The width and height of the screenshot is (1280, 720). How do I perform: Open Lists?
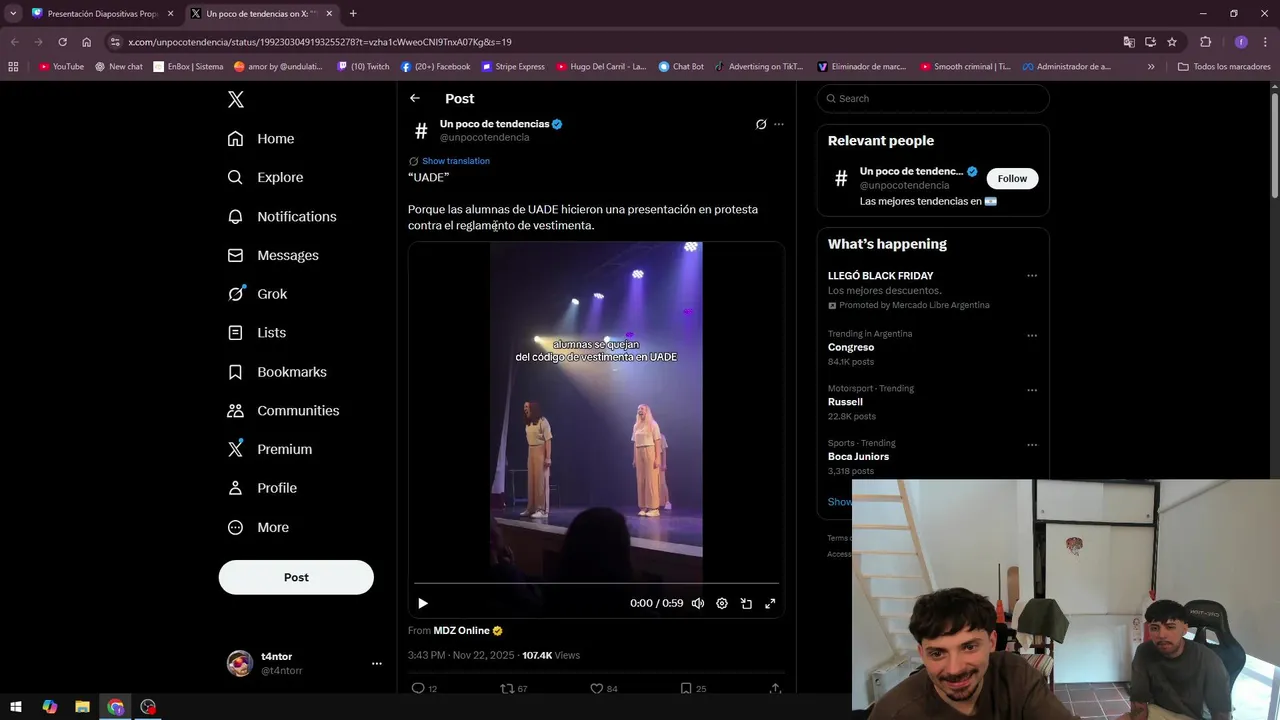[x=257, y=333]
